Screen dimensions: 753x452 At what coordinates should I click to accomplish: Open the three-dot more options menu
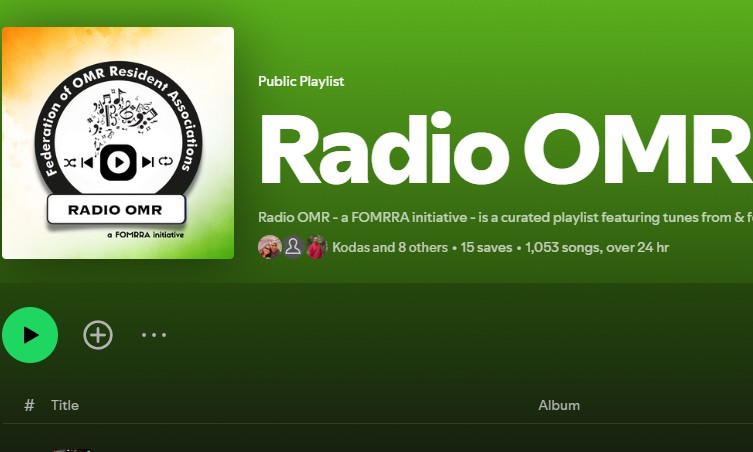coord(154,335)
